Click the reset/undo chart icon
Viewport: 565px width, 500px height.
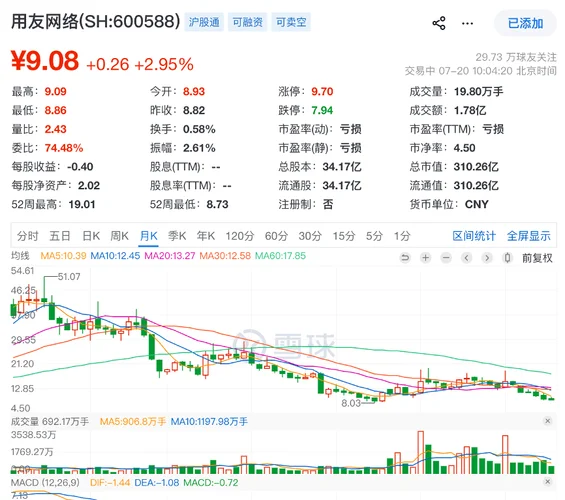click(405, 258)
